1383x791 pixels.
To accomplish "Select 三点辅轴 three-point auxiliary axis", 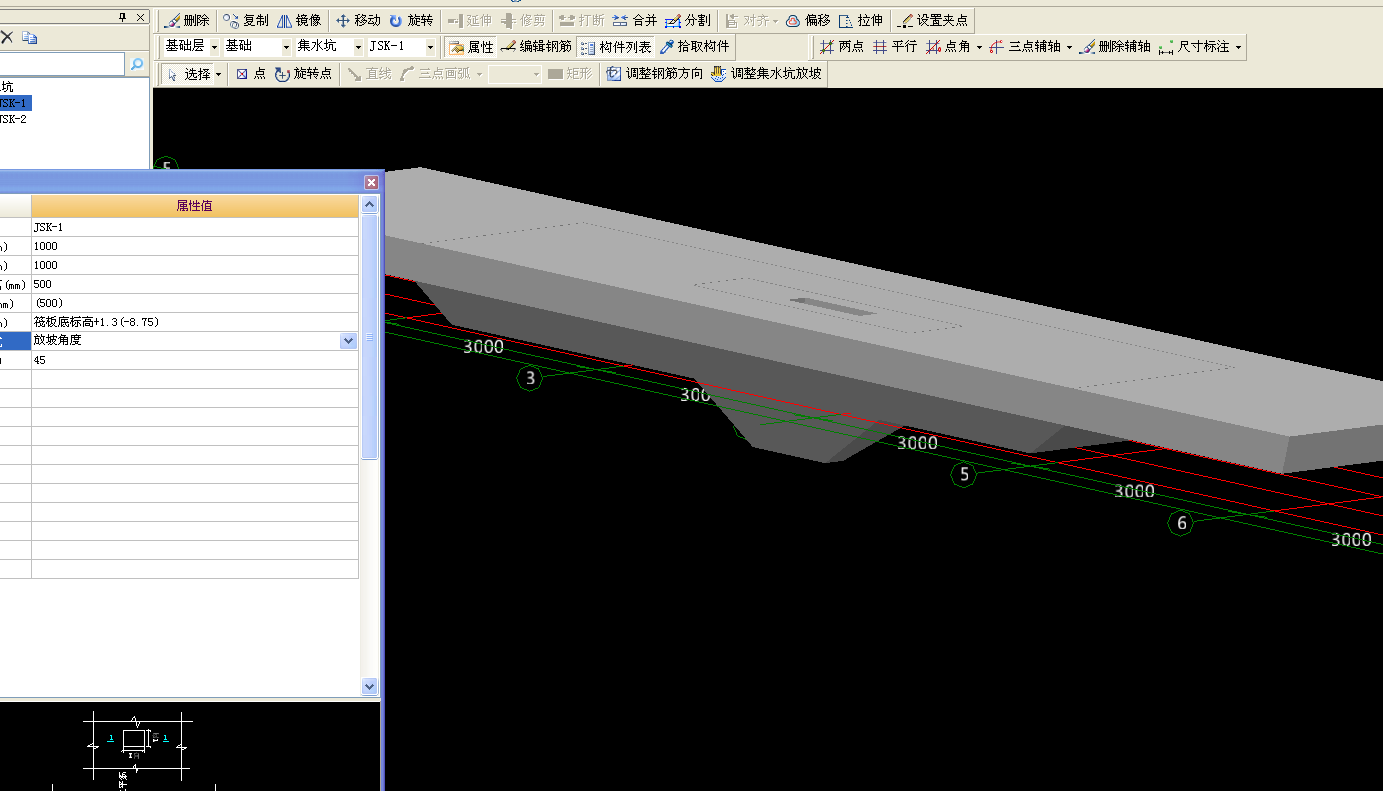I will pyautogui.click(x=1024, y=47).
